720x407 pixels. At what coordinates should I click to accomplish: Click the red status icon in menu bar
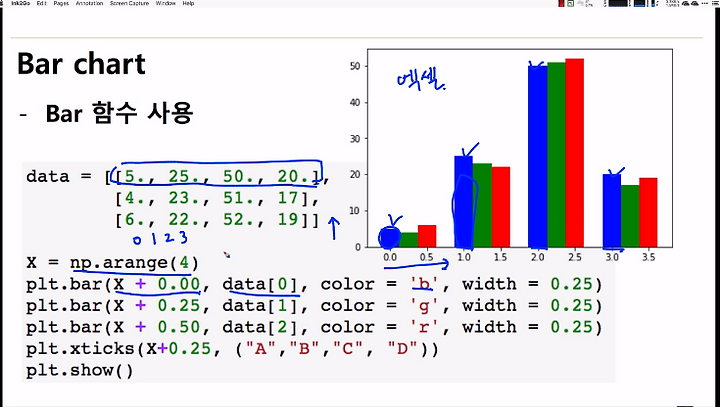[x=561, y=3]
